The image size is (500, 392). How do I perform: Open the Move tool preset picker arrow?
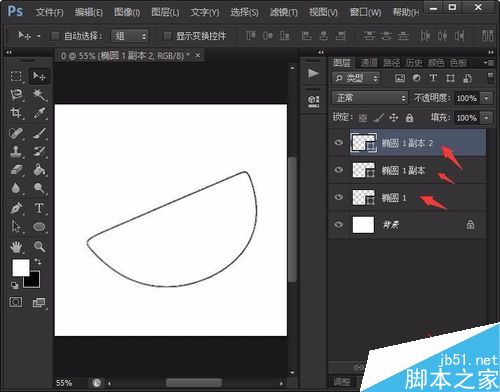39,36
